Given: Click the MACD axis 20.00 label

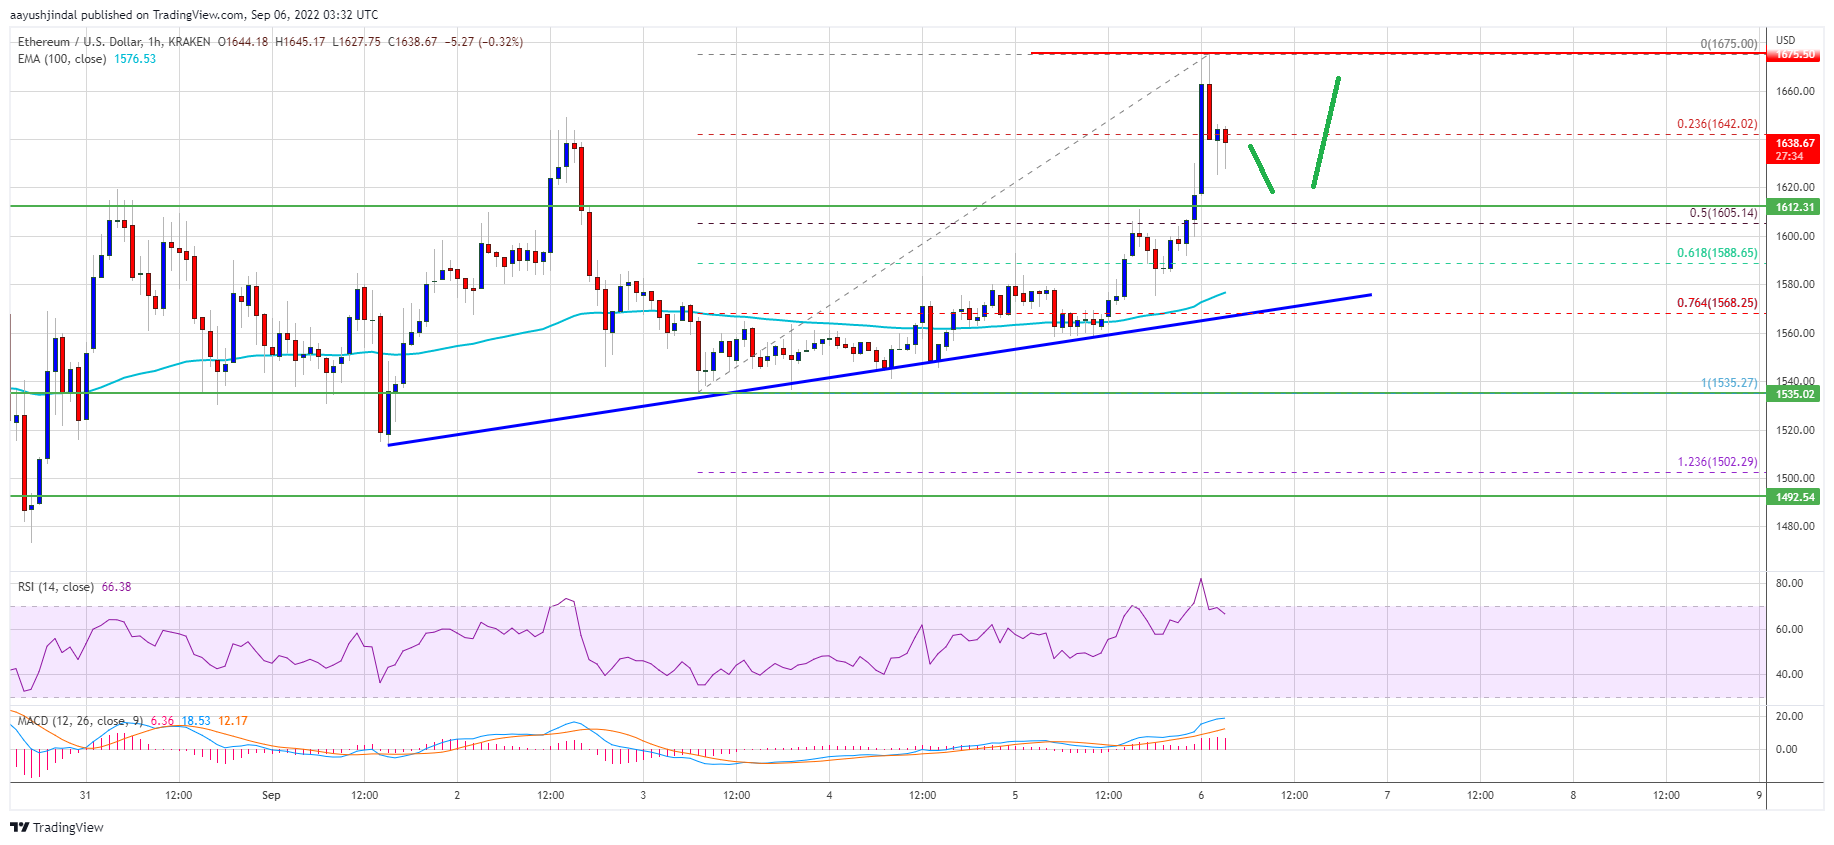Looking at the screenshot, I should tap(1789, 716).
